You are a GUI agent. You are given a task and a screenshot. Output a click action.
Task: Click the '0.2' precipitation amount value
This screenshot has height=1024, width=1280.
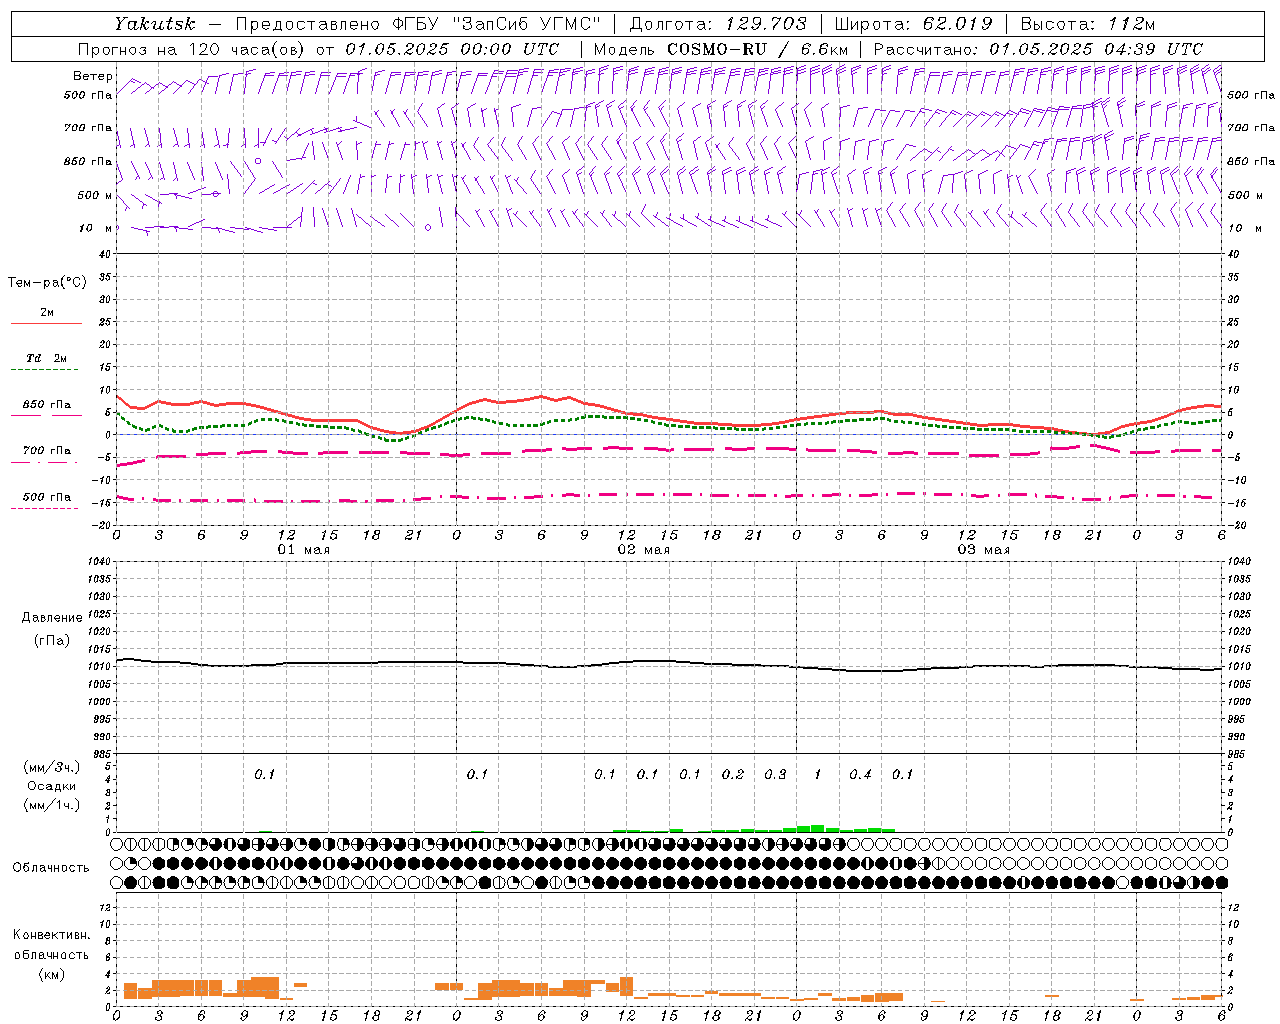[x=733, y=774]
